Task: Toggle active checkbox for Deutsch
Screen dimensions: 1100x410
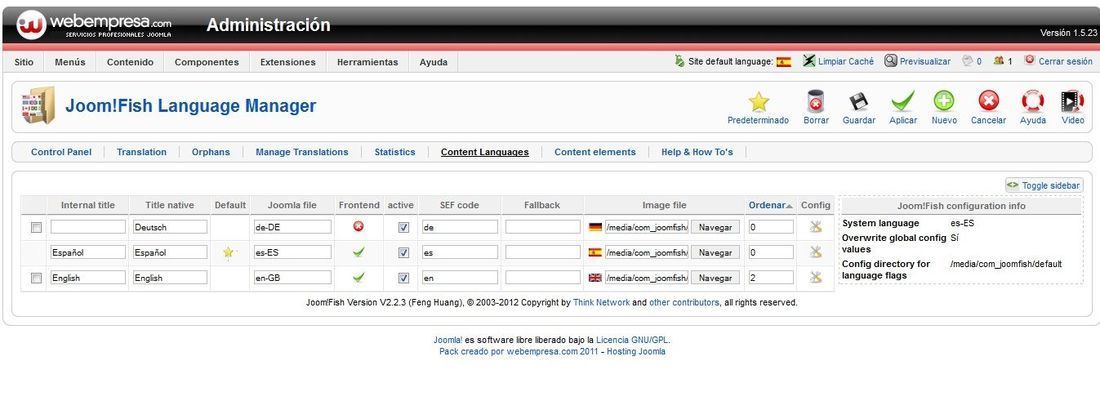Action: [x=403, y=227]
